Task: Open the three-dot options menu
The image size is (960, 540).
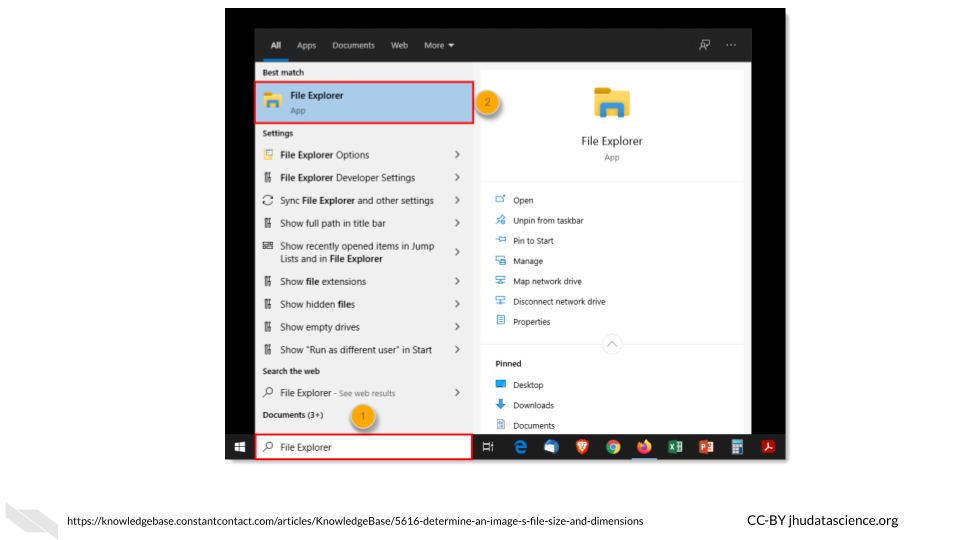Action: [731, 45]
